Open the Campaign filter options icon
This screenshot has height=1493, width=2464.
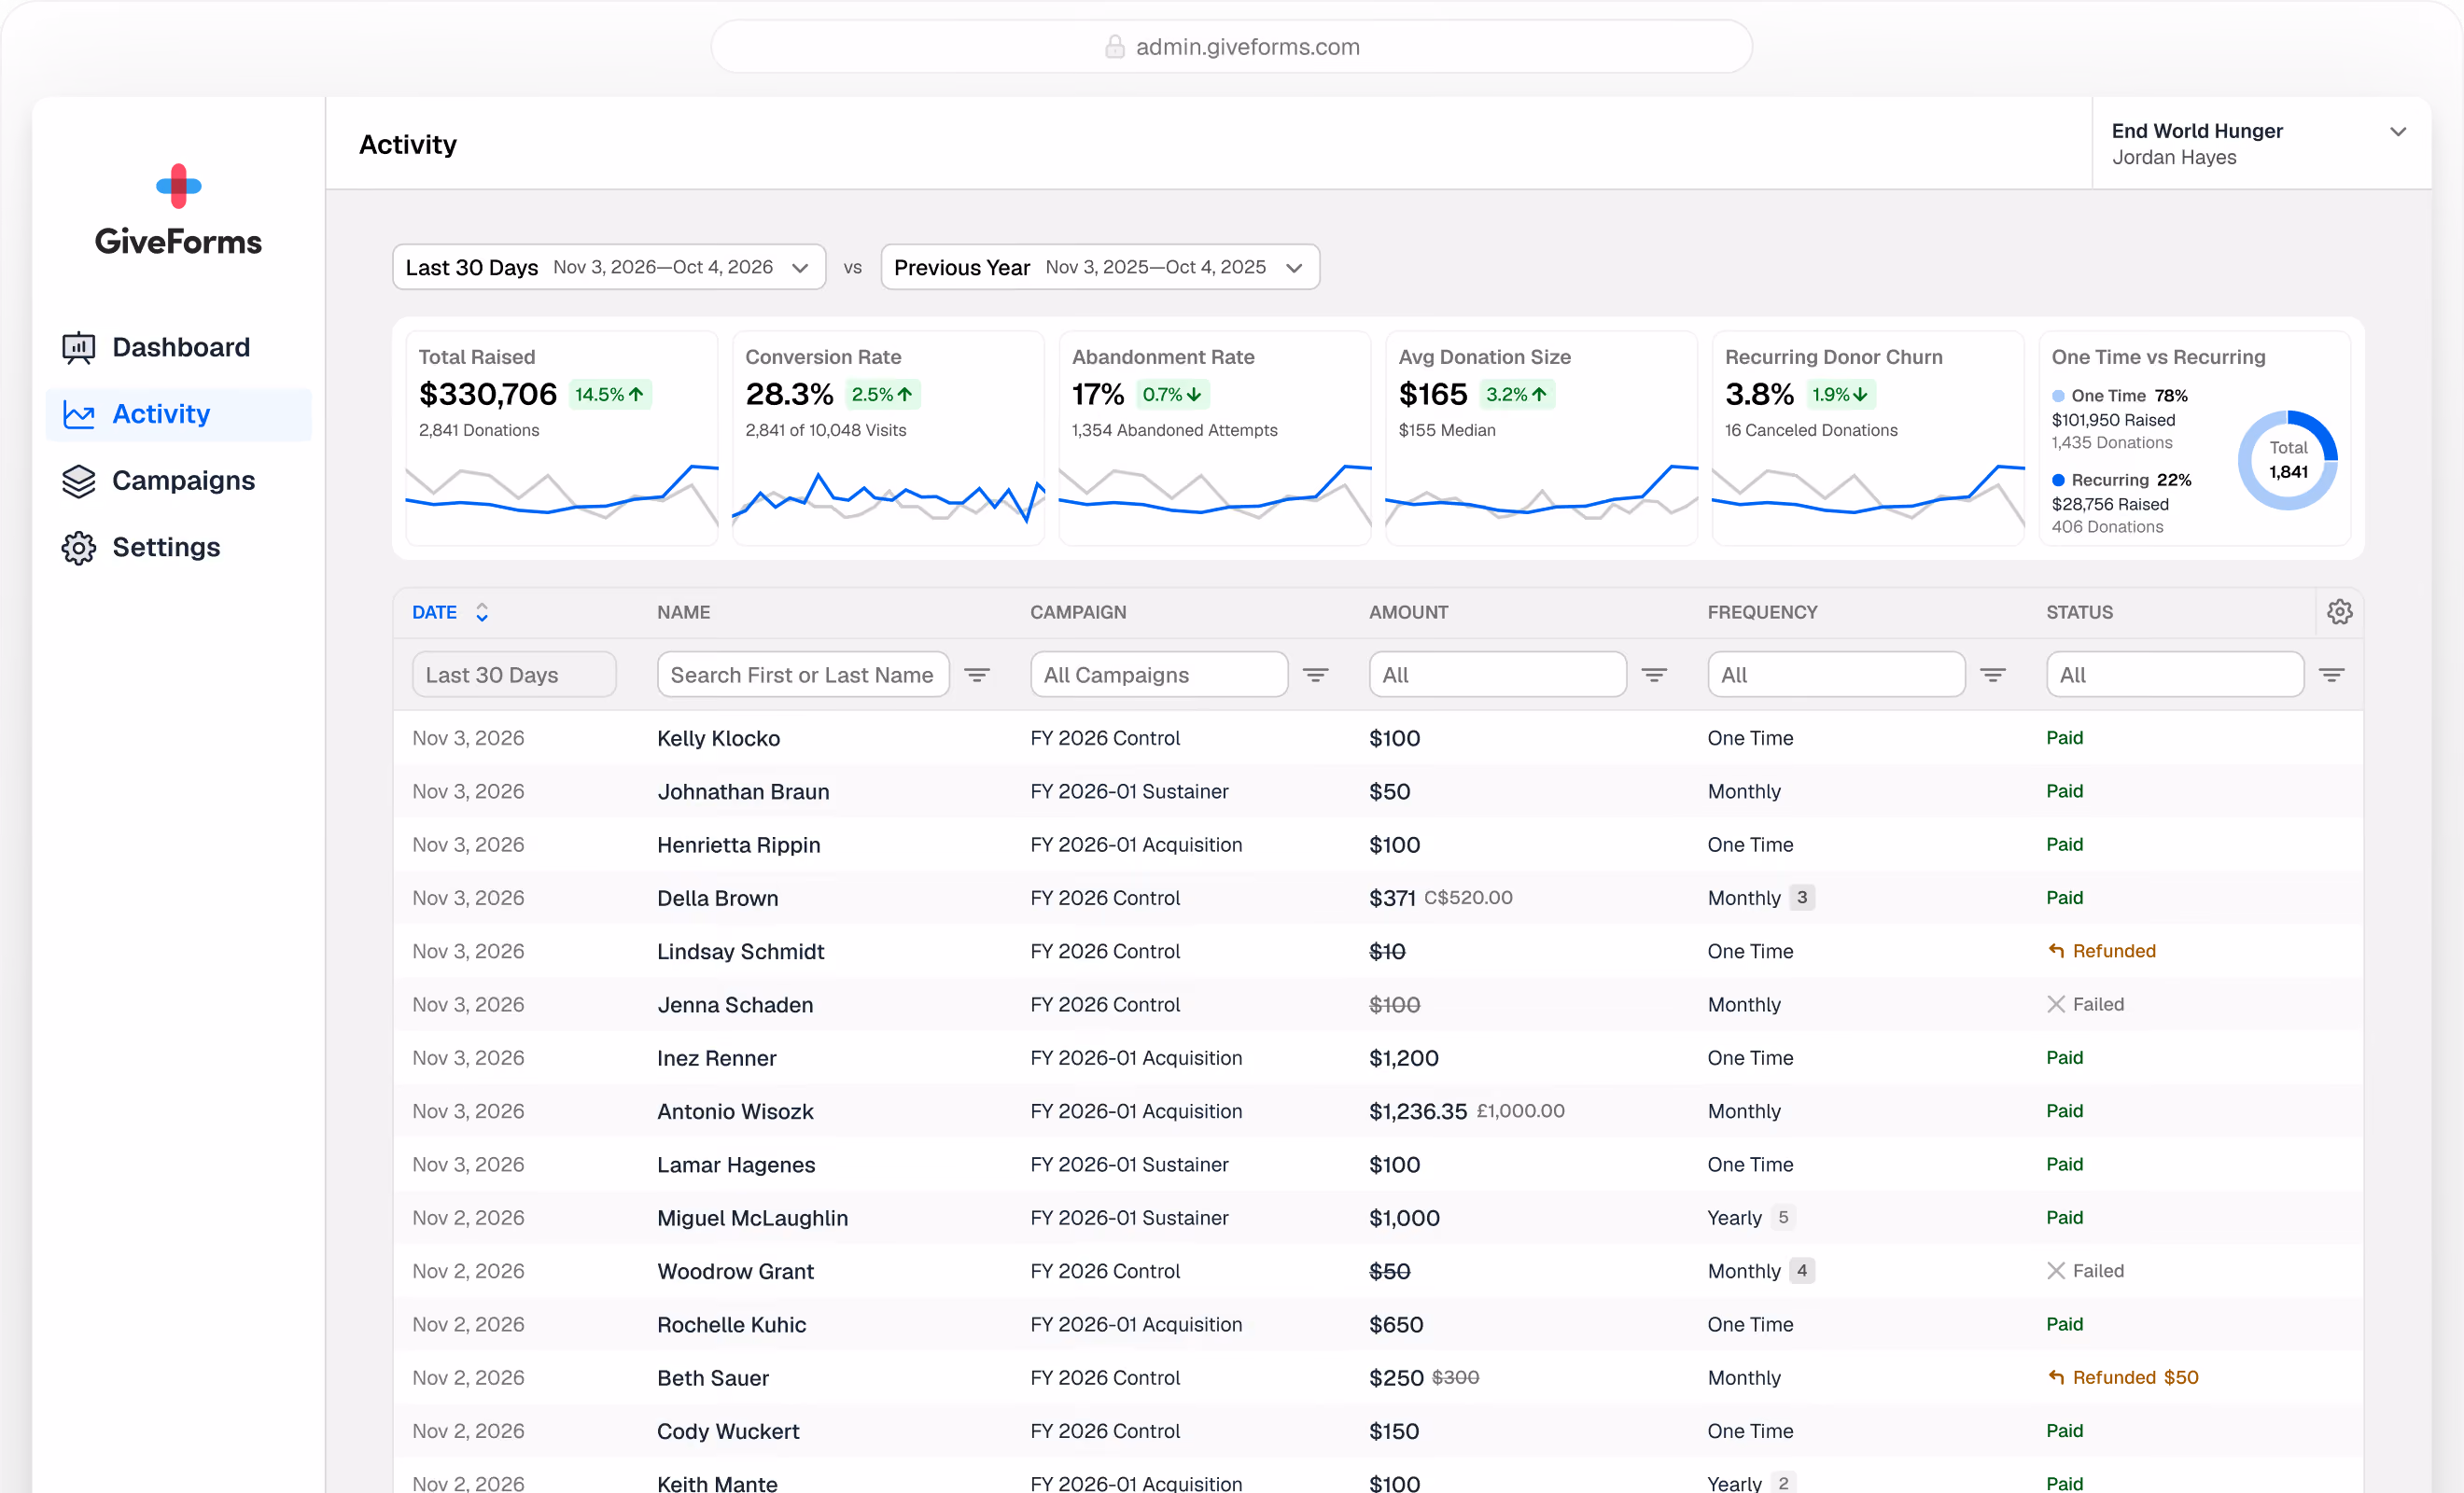point(1316,675)
